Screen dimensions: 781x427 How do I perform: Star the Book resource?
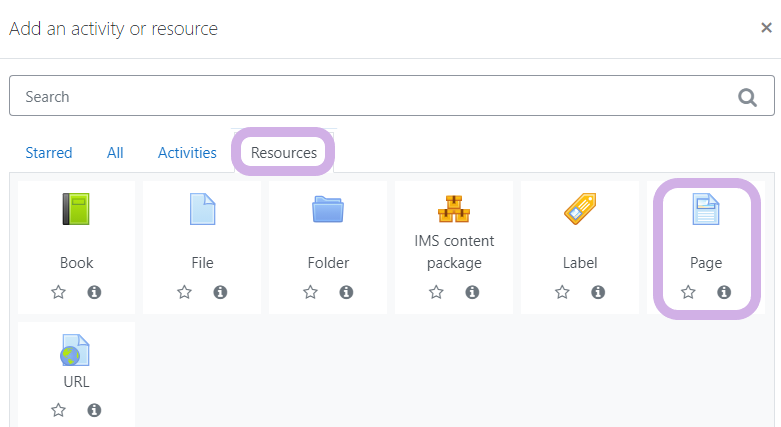(x=58, y=292)
